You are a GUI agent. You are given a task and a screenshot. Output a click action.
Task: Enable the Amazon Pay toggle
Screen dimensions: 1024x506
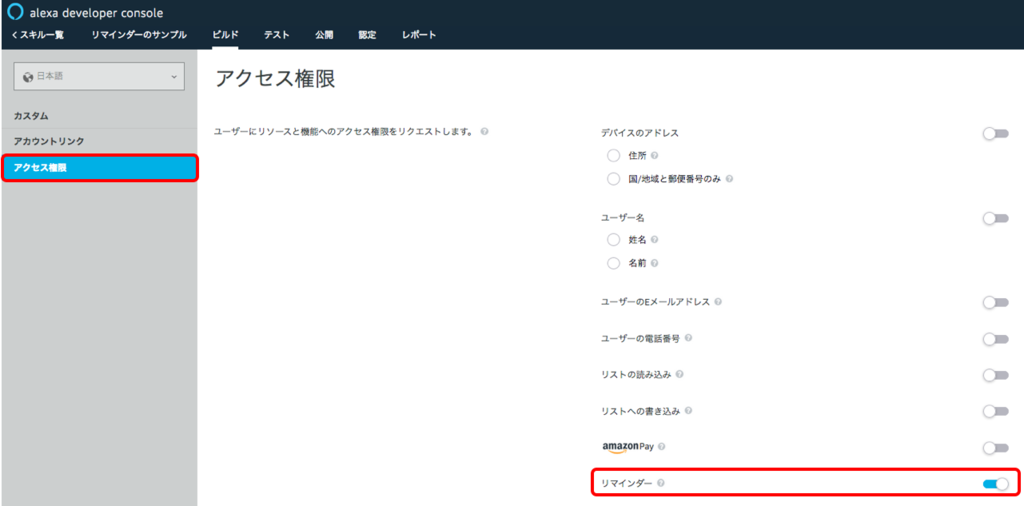pyautogui.click(x=996, y=448)
